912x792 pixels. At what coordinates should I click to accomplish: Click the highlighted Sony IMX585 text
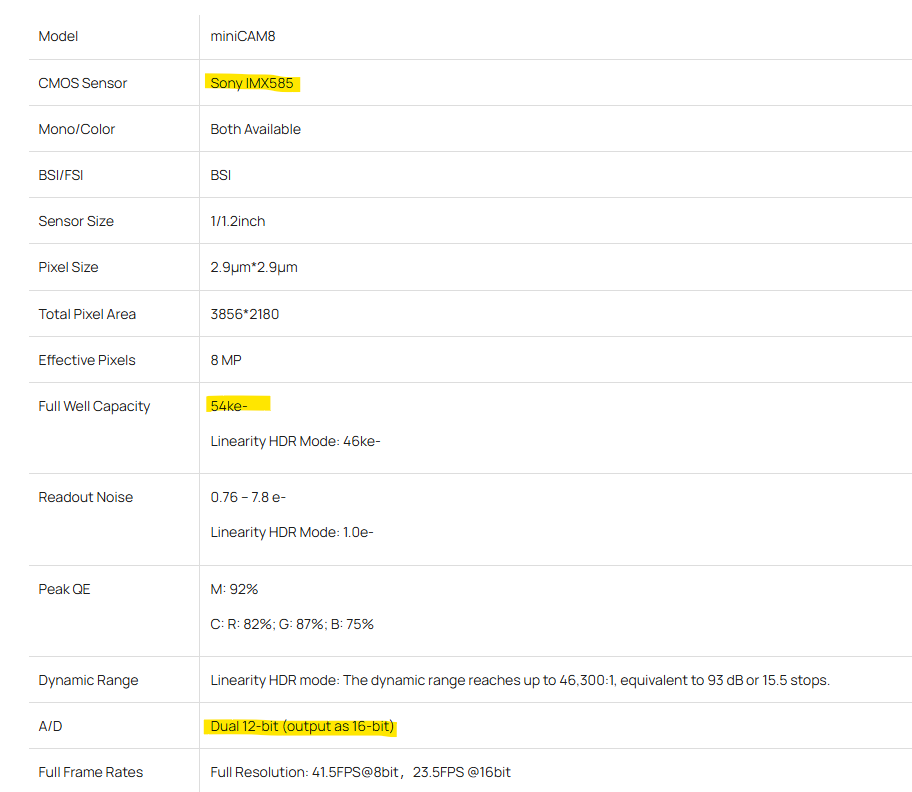pos(252,83)
